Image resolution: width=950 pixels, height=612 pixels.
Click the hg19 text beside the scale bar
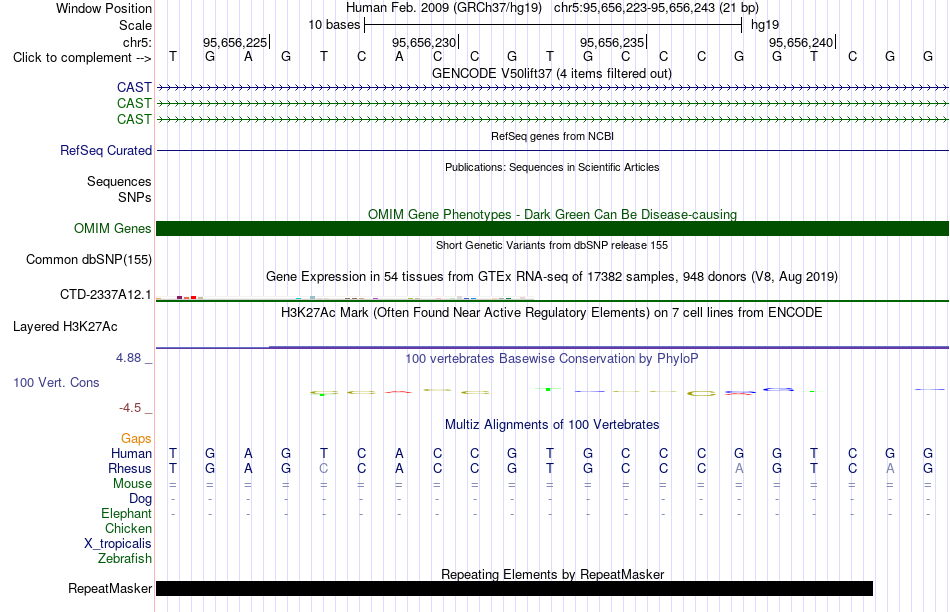[765, 25]
